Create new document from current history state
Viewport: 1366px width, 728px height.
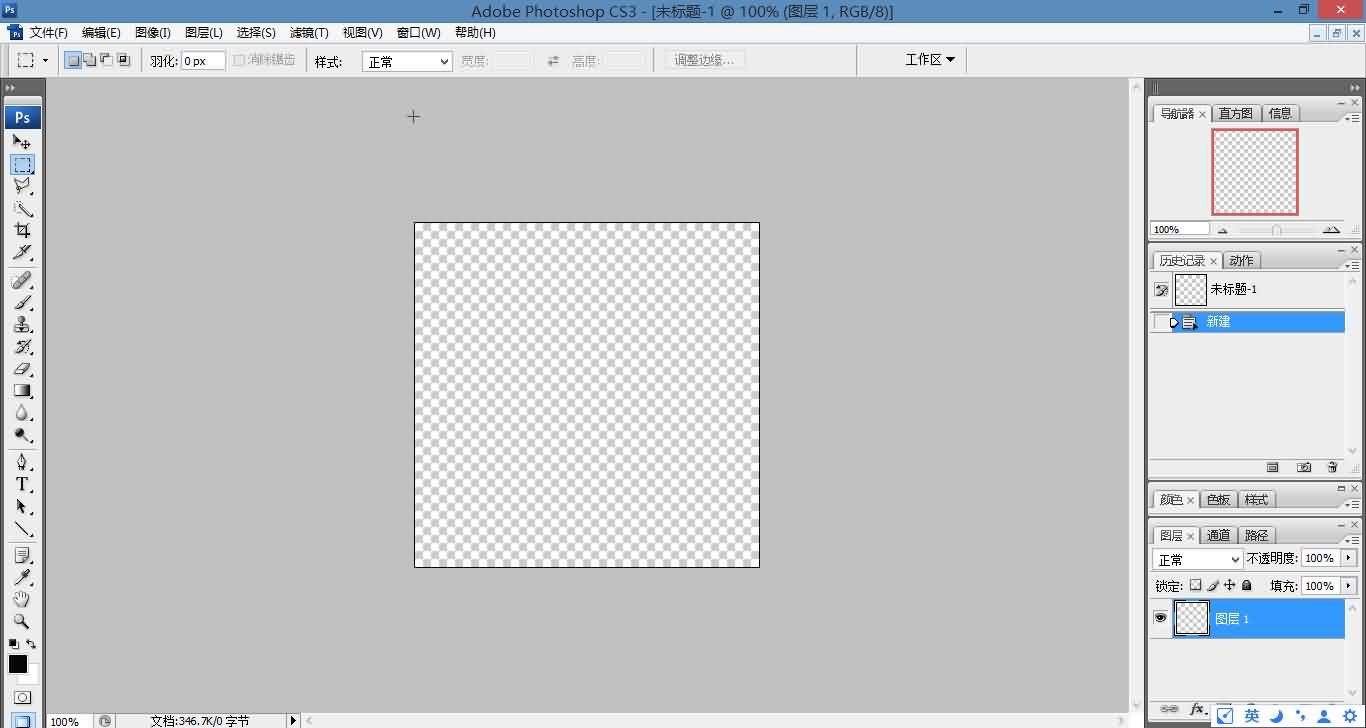tap(1273, 467)
